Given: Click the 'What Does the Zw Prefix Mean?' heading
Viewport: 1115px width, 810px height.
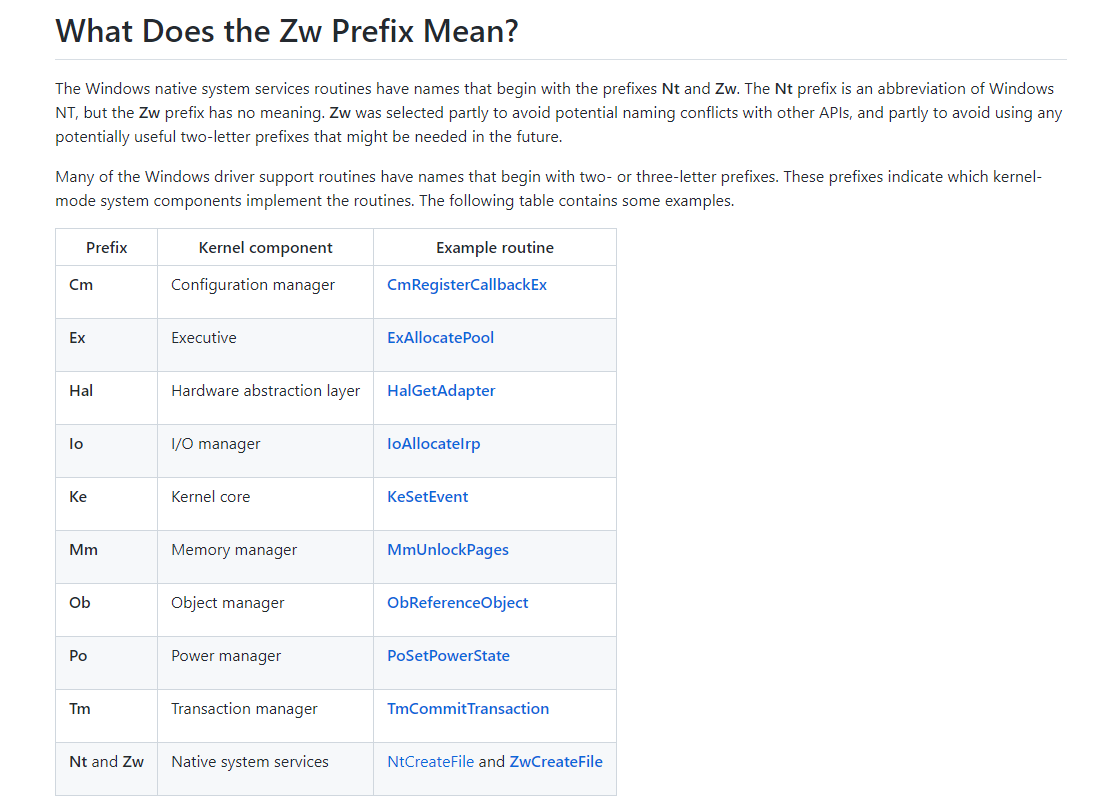Looking at the screenshot, I should tap(287, 31).
